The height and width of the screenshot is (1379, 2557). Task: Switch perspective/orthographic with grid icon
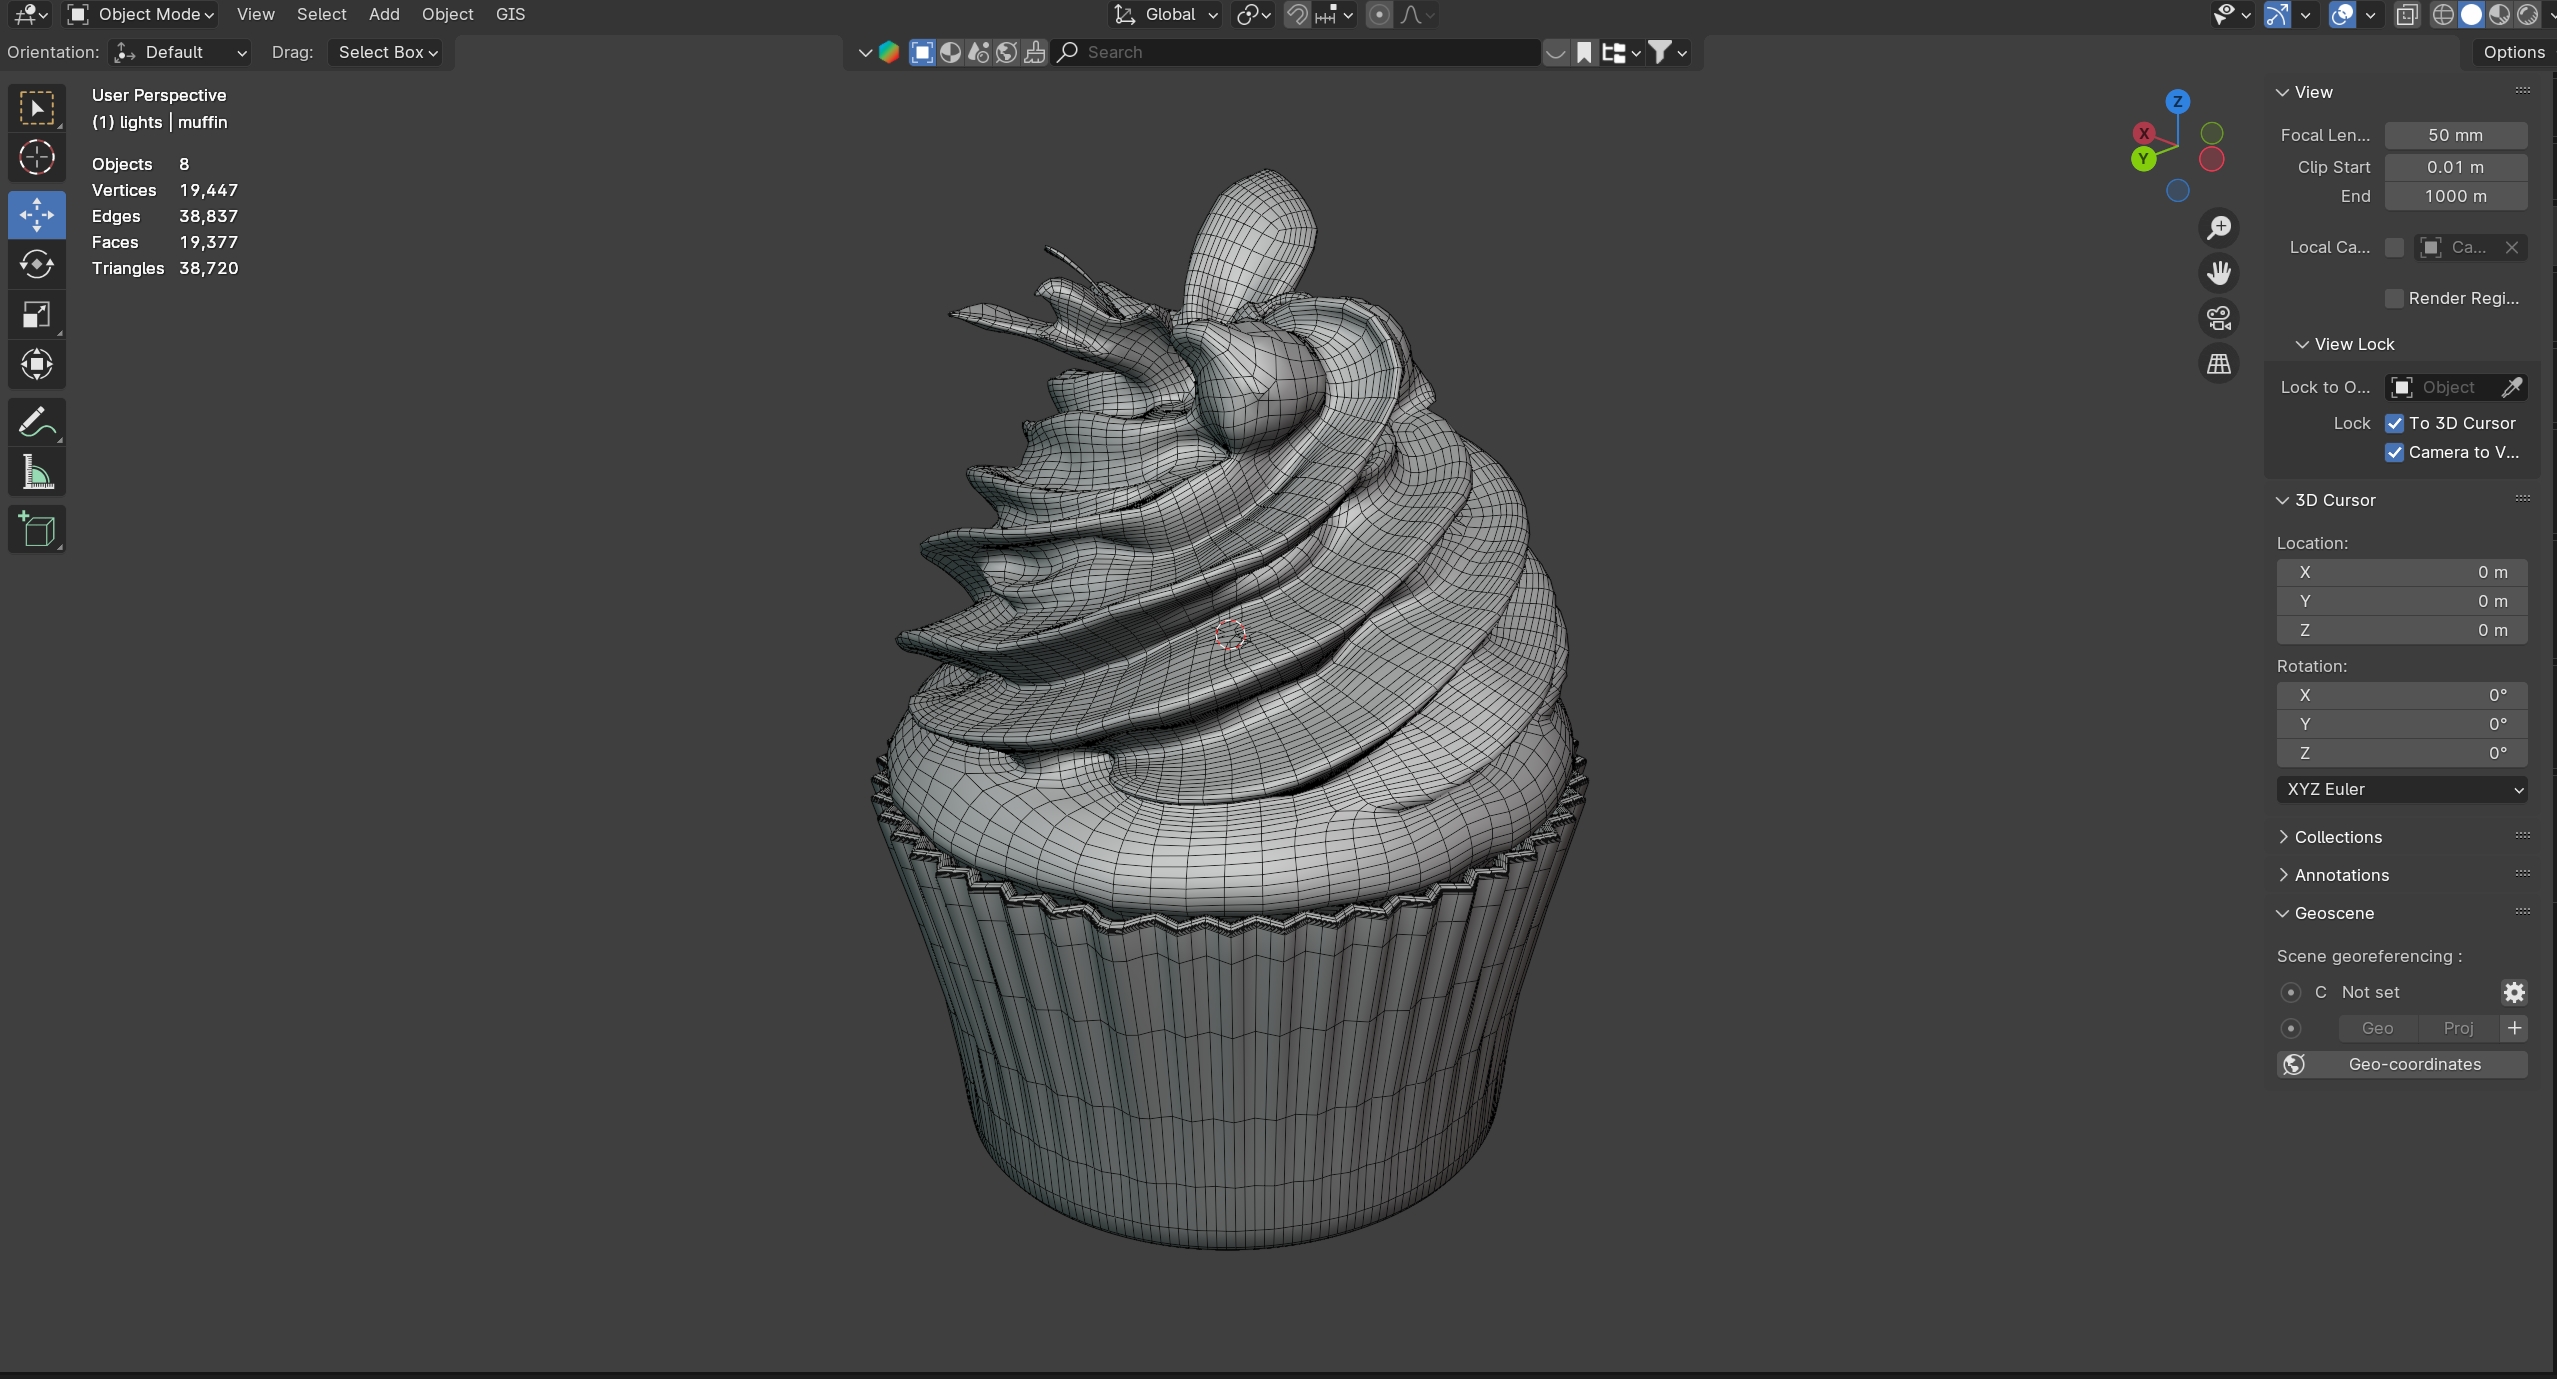pos(2219,364)
